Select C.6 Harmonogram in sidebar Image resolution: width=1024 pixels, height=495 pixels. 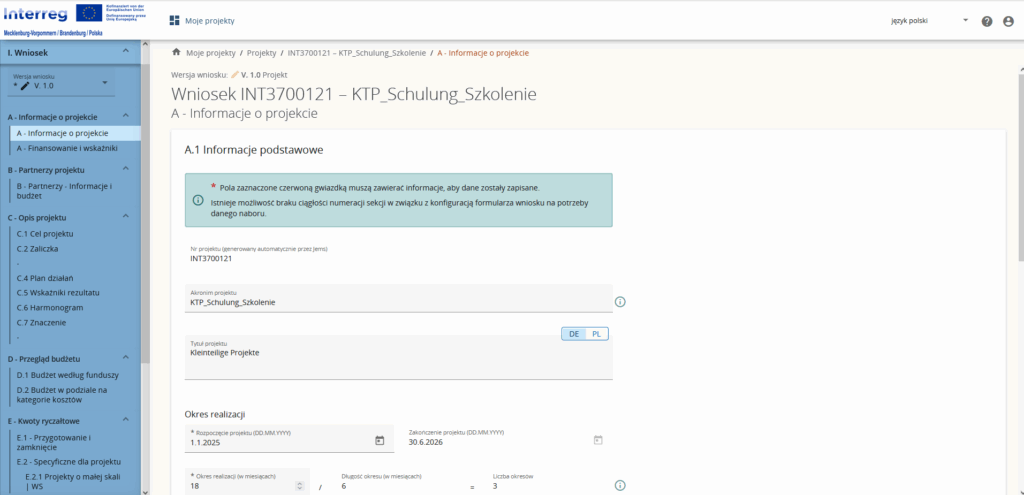(50, 308)
